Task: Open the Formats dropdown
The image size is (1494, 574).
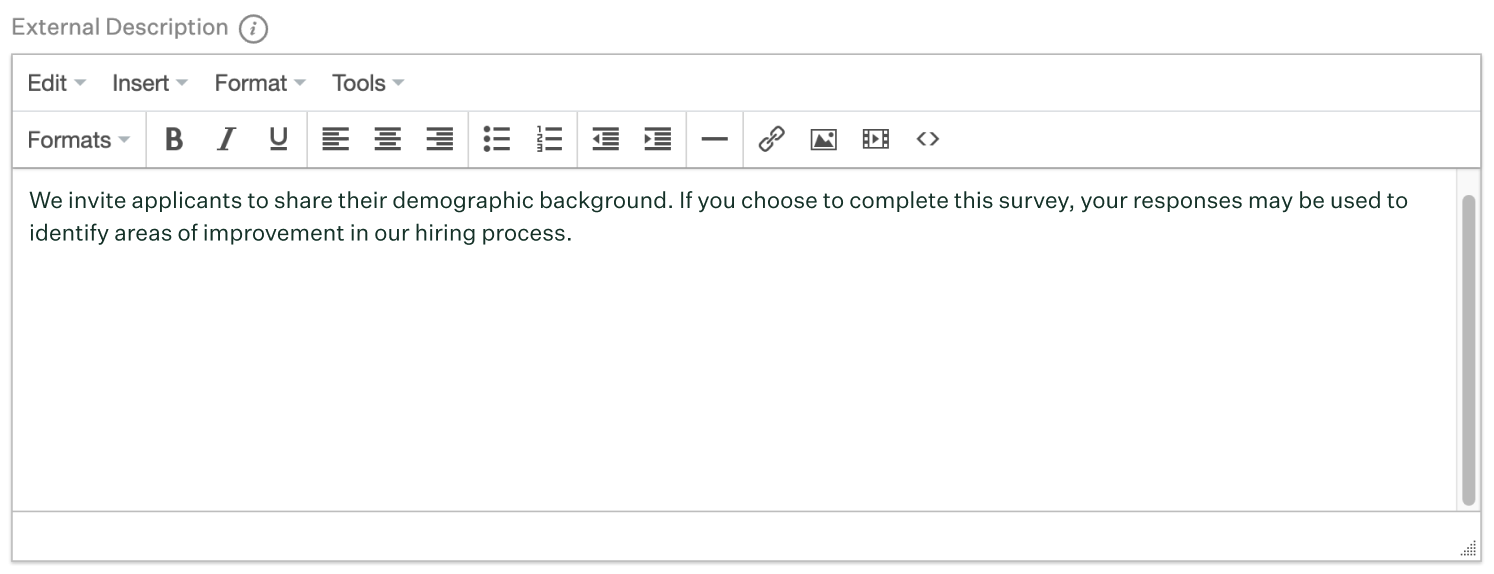Action: pos(78,140)
